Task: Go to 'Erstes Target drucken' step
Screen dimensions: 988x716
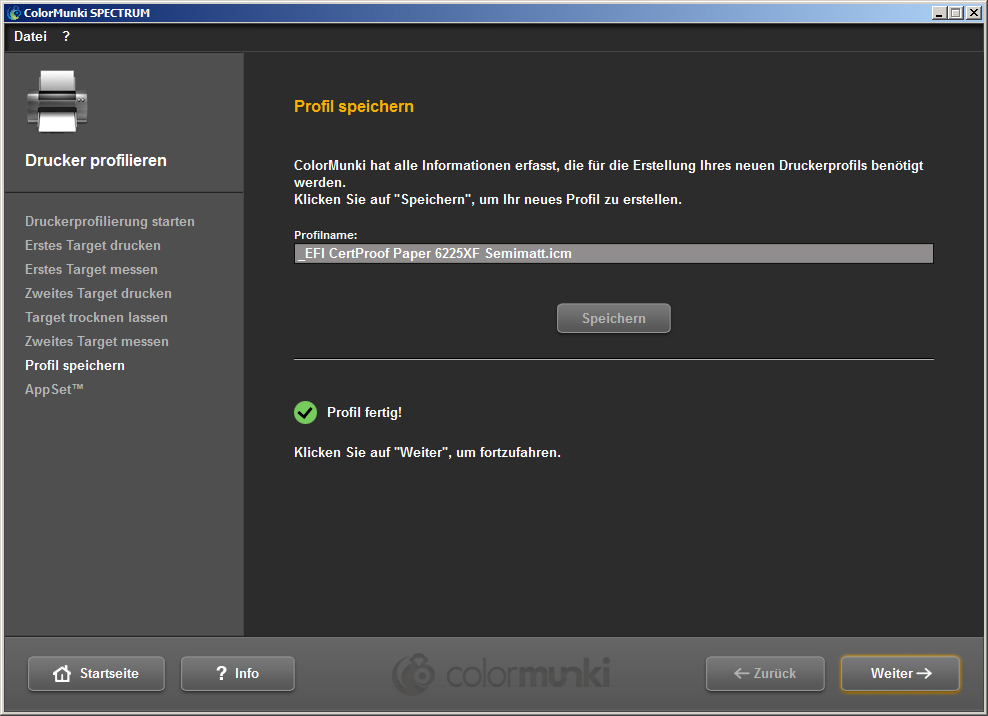Action: coord(93,245)
